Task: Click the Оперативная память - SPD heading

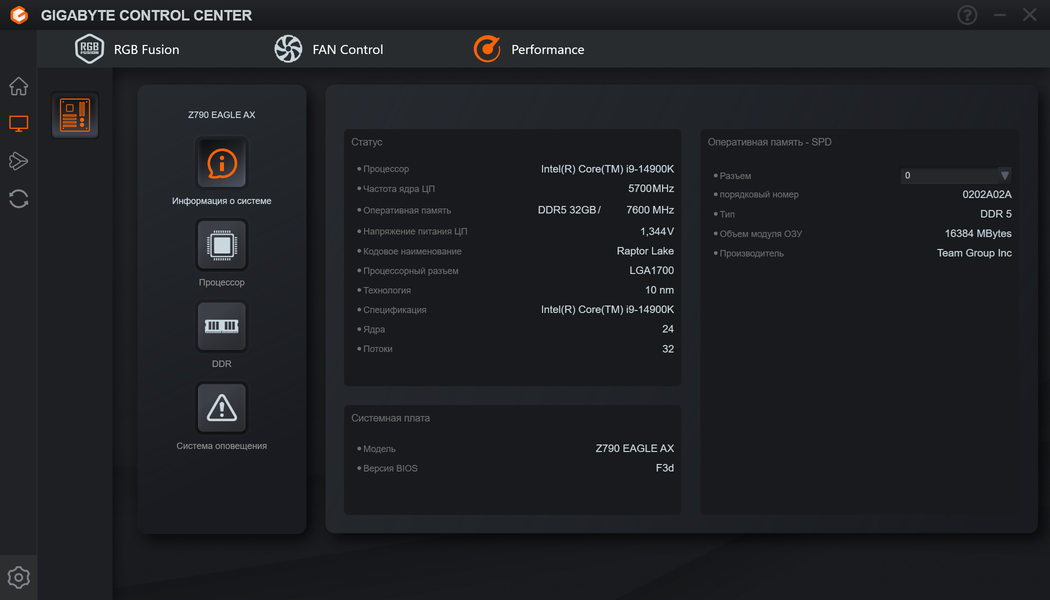Action: 769,142
